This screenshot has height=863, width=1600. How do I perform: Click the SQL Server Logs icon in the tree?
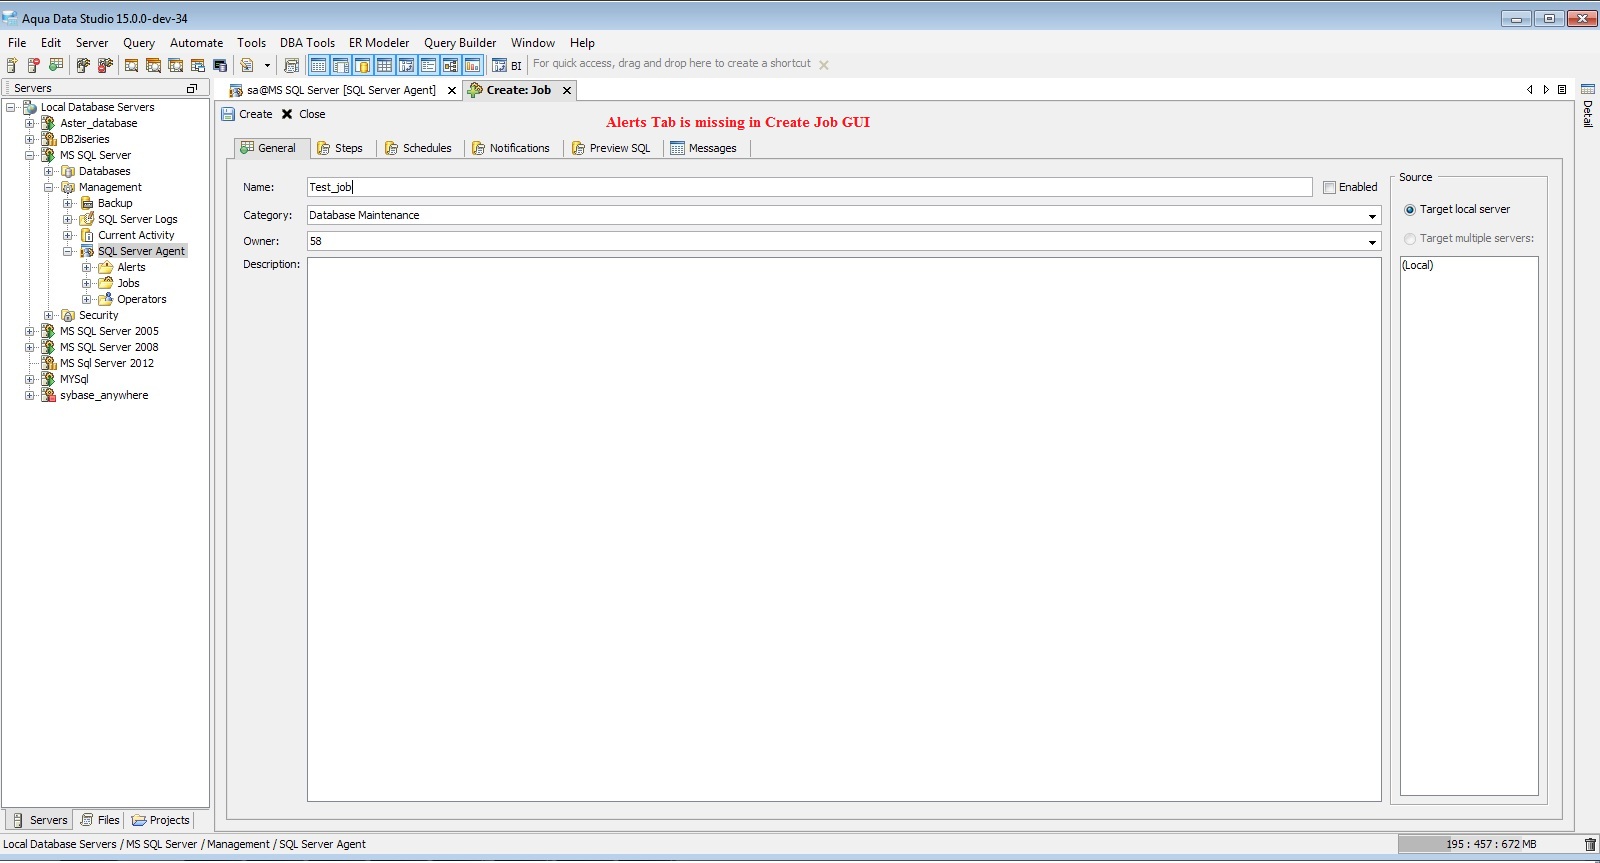tap(87, 219)
